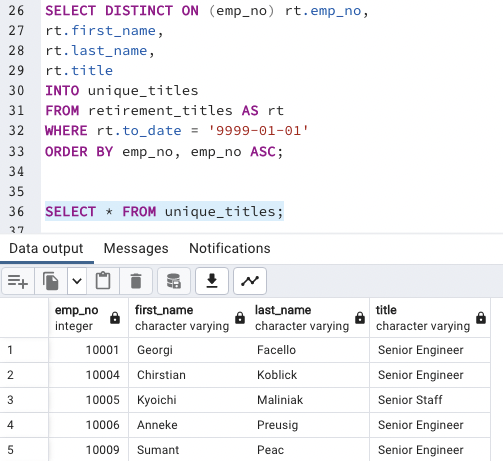Click line number 26 in editor gutter

point(16,11)
